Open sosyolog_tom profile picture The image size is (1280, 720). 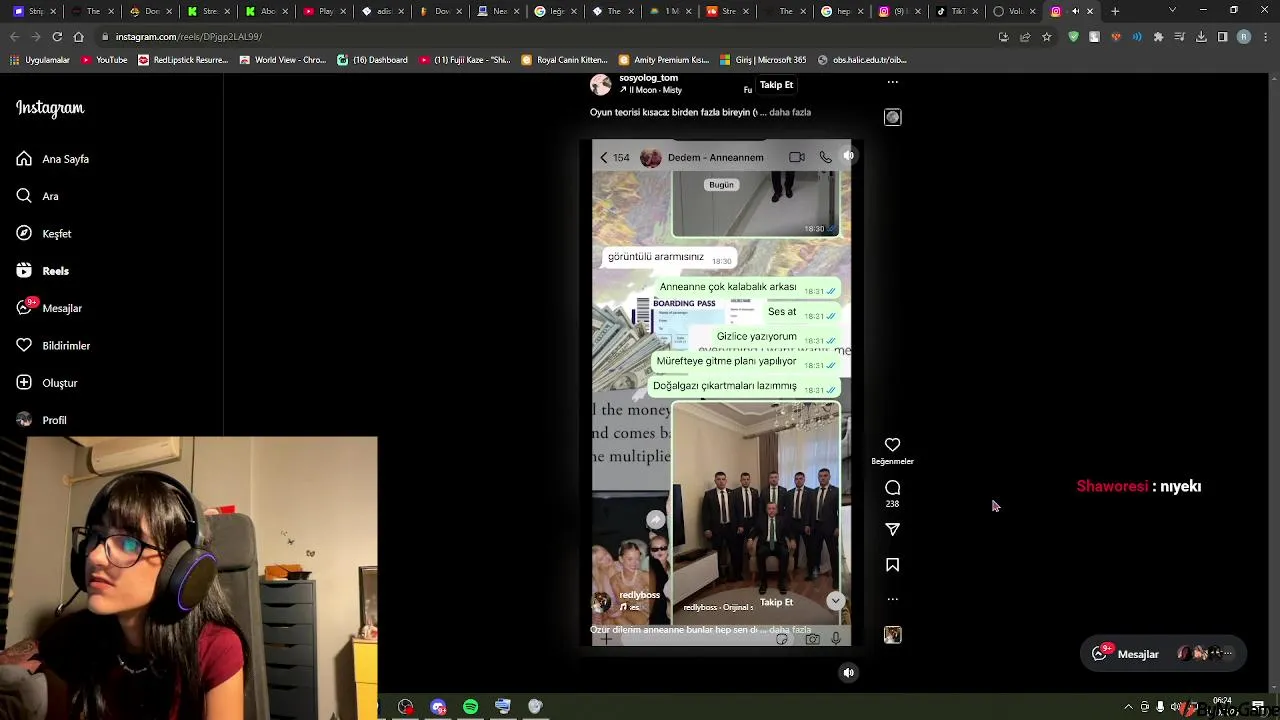pos(600,84)
